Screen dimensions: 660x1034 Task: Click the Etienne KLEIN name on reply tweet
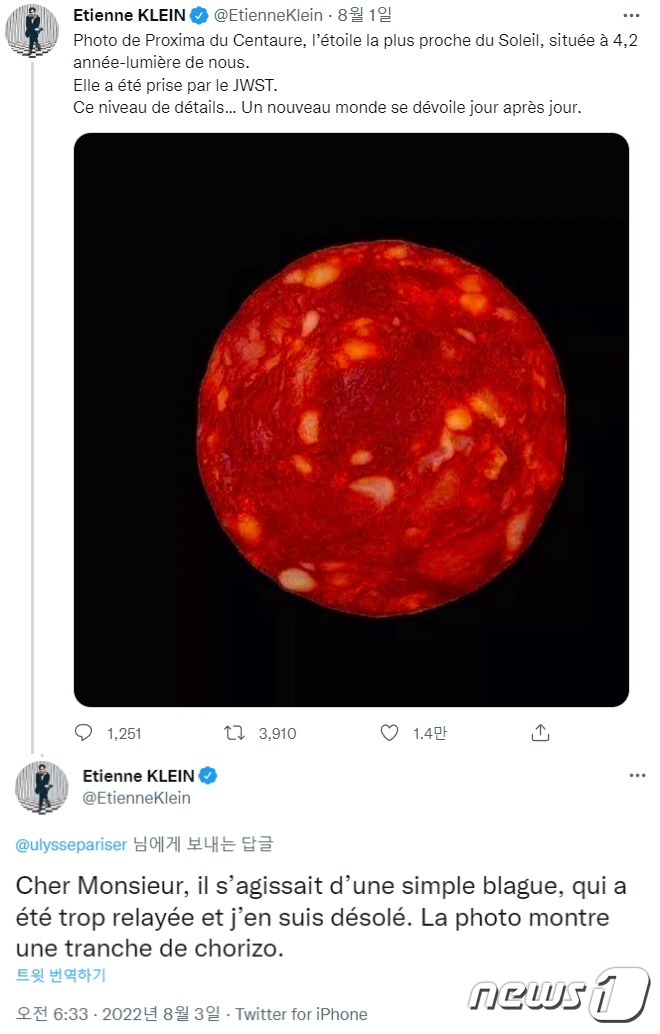click(x=138, y=776)
